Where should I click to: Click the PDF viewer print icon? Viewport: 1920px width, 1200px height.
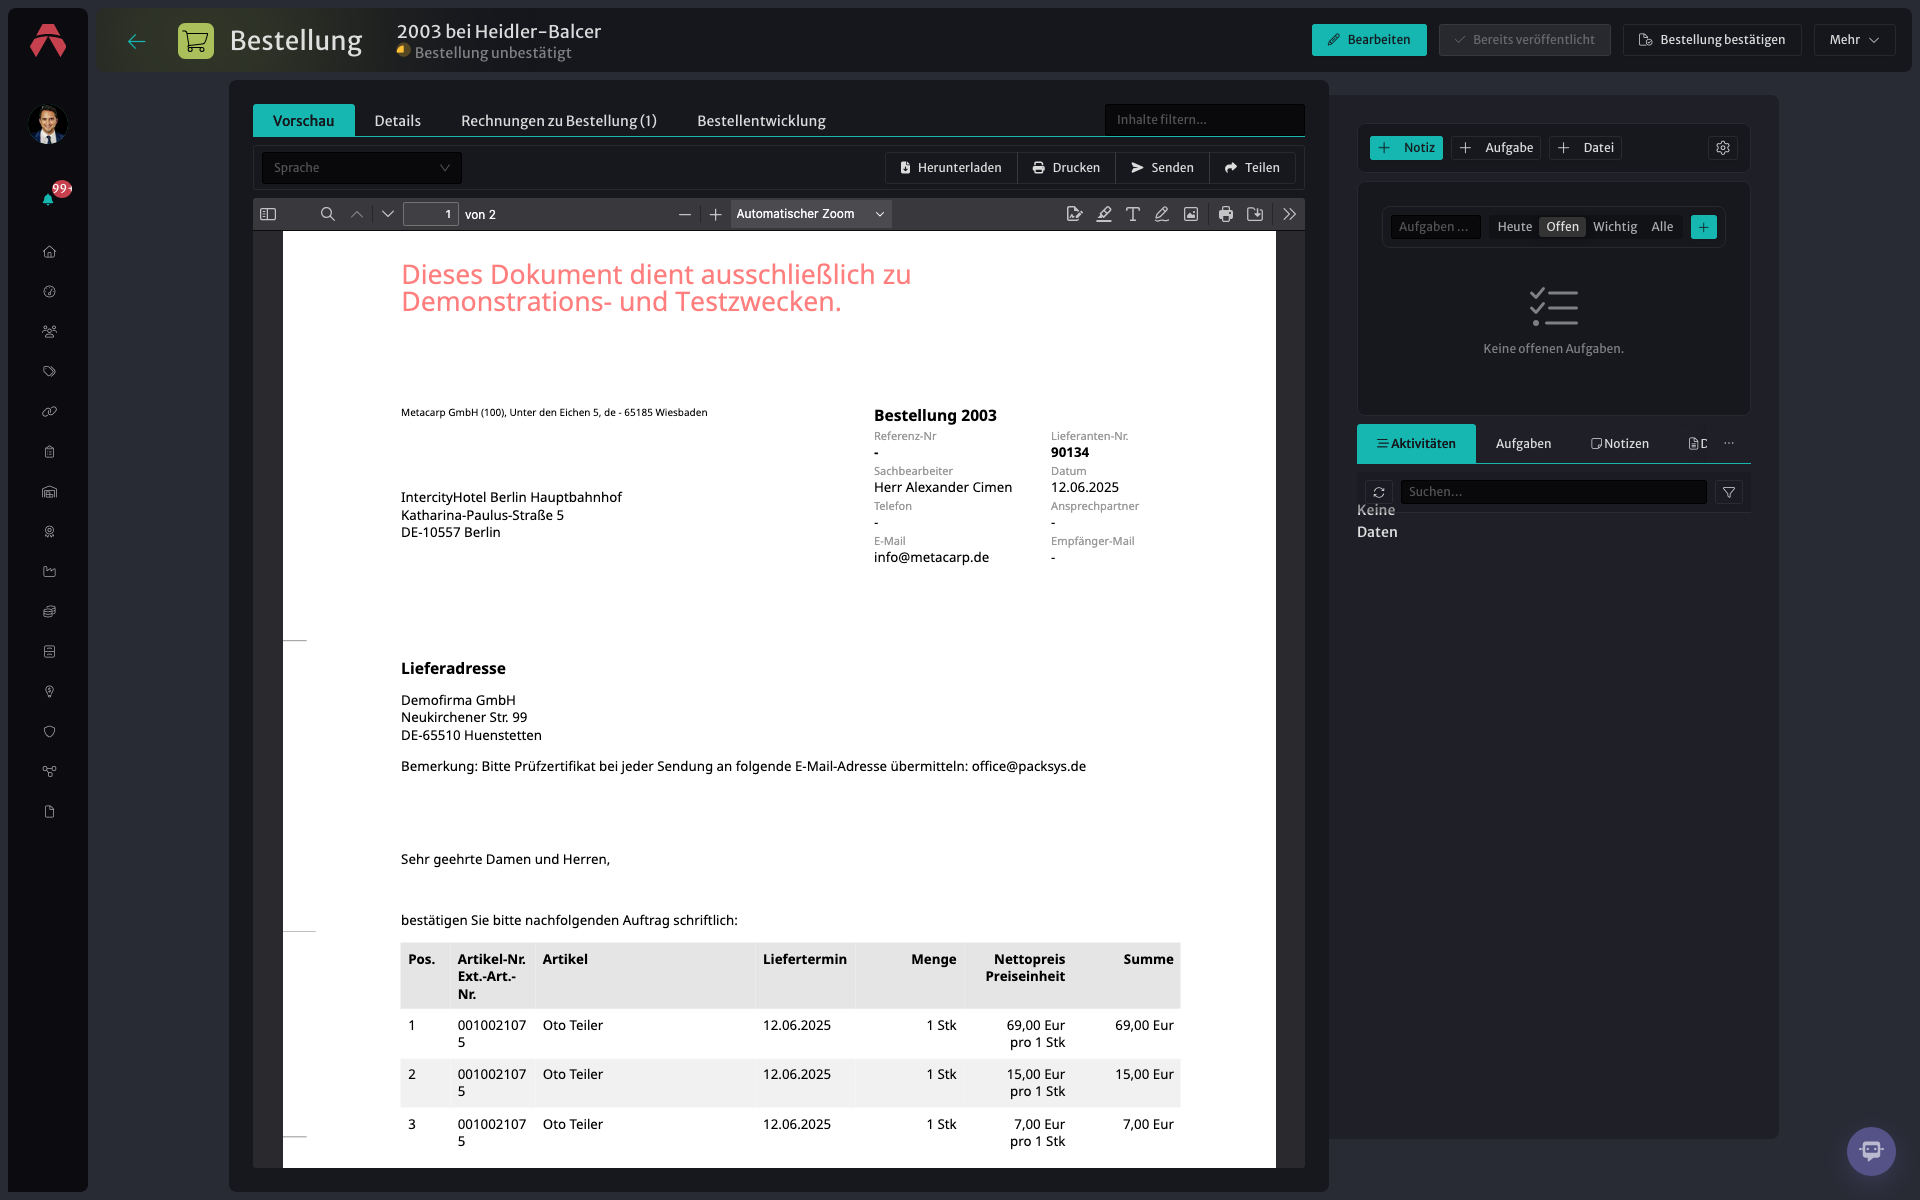tap(1226, 214)
